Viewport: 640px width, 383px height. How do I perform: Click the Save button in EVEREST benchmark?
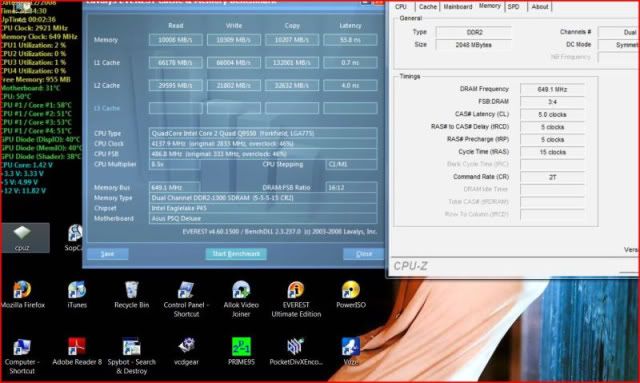(x=108, y=254)
